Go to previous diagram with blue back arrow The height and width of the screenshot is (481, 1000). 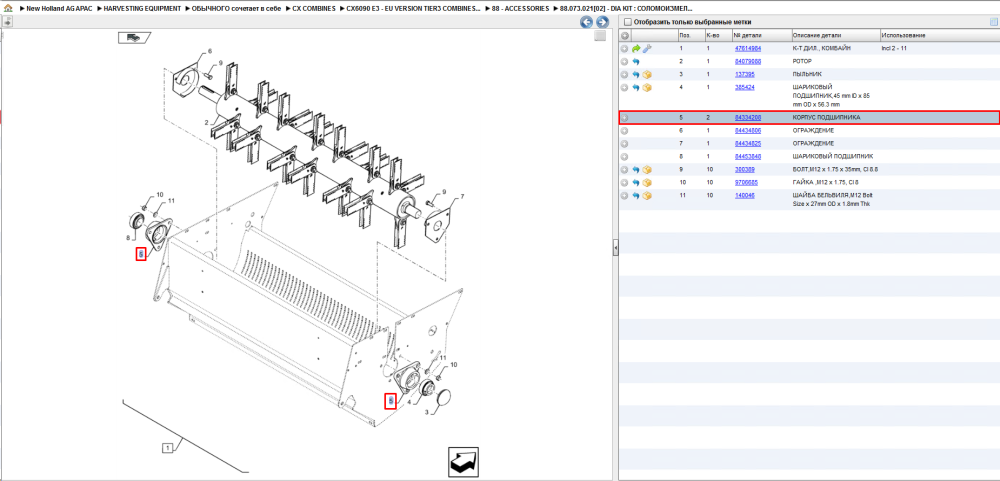[x=586, y=22]
